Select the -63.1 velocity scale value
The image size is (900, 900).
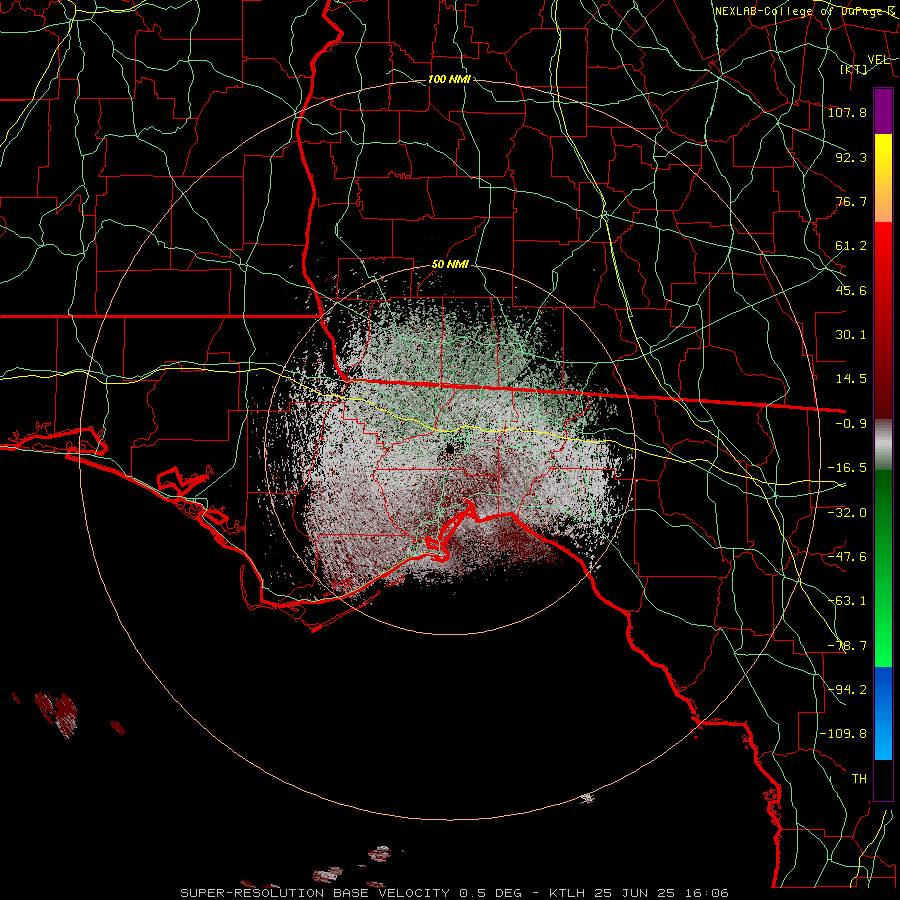coord(847,601)
